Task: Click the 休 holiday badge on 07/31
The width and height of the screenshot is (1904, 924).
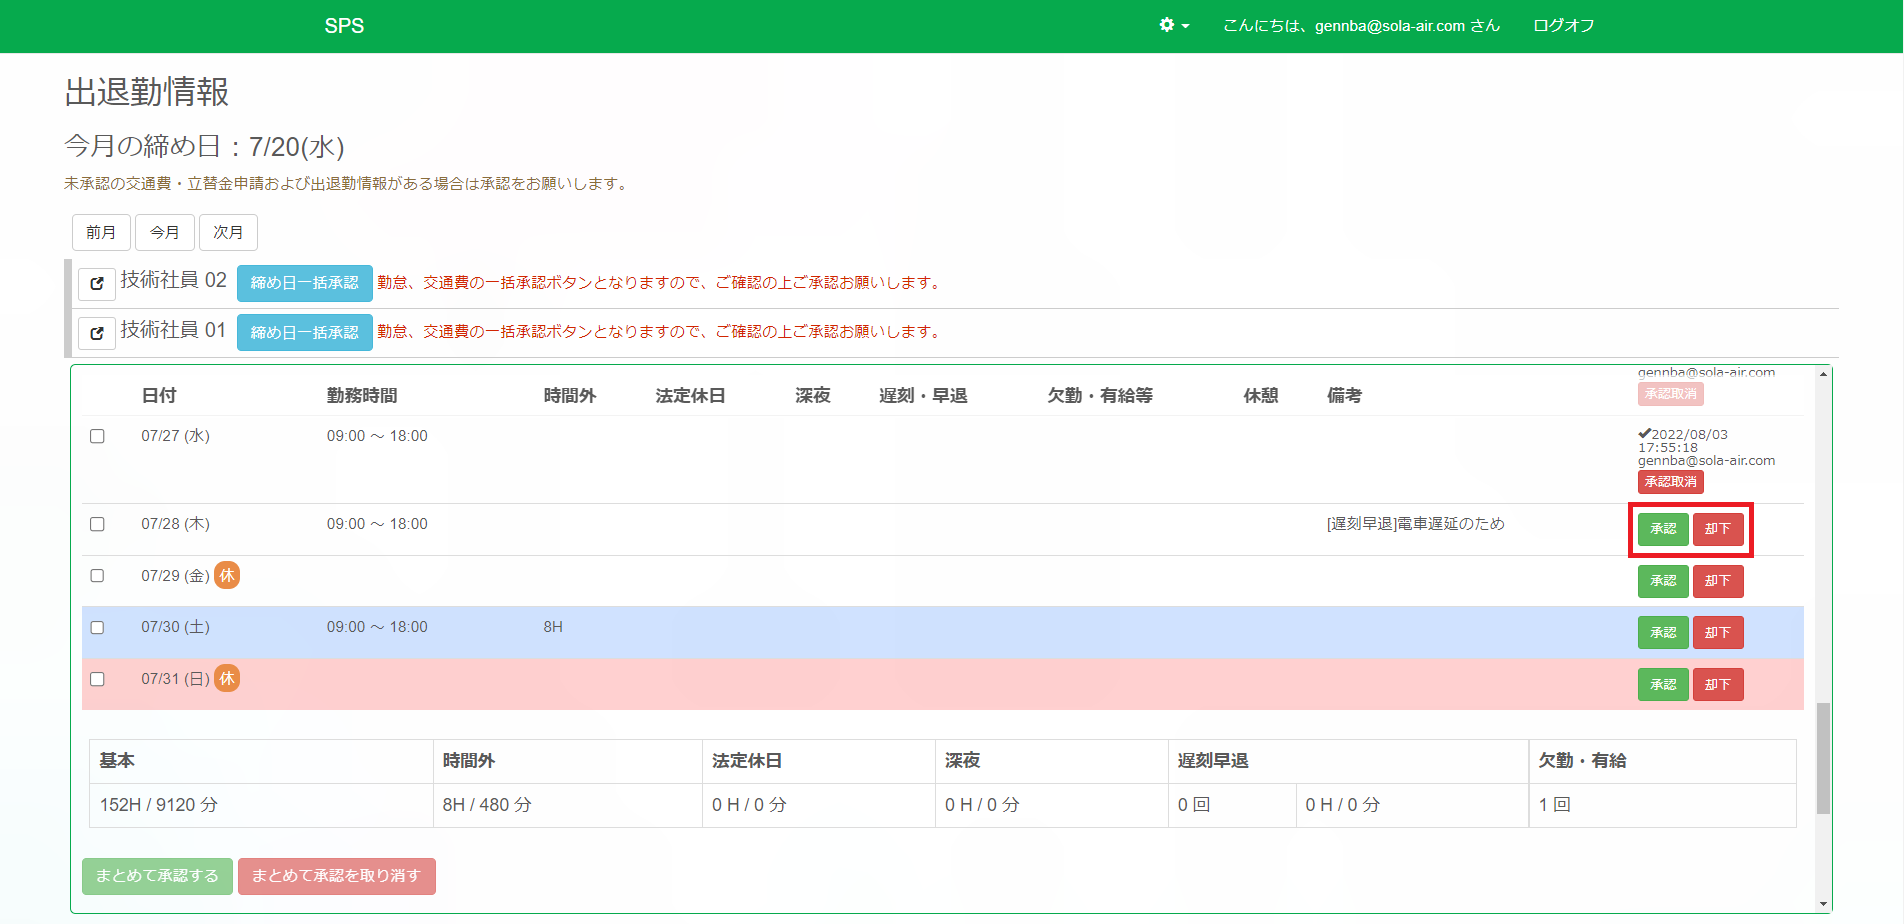Action: point(227,678)
